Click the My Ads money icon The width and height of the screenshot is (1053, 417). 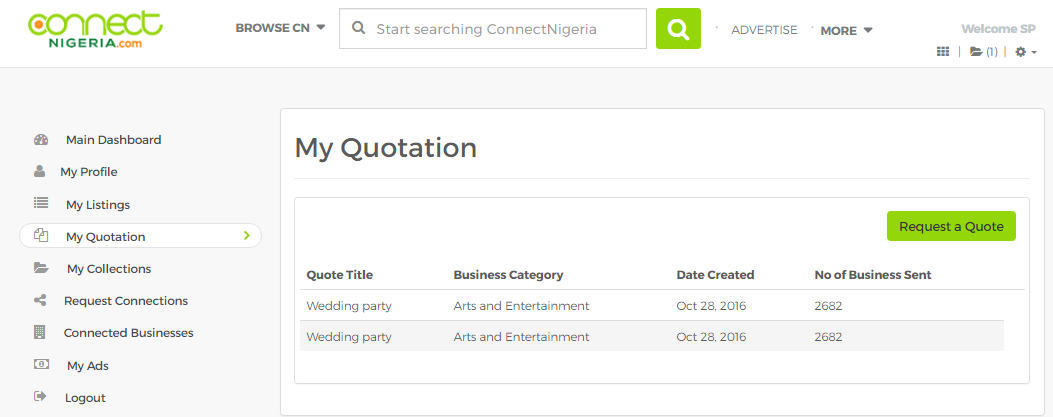pos(41,365)
